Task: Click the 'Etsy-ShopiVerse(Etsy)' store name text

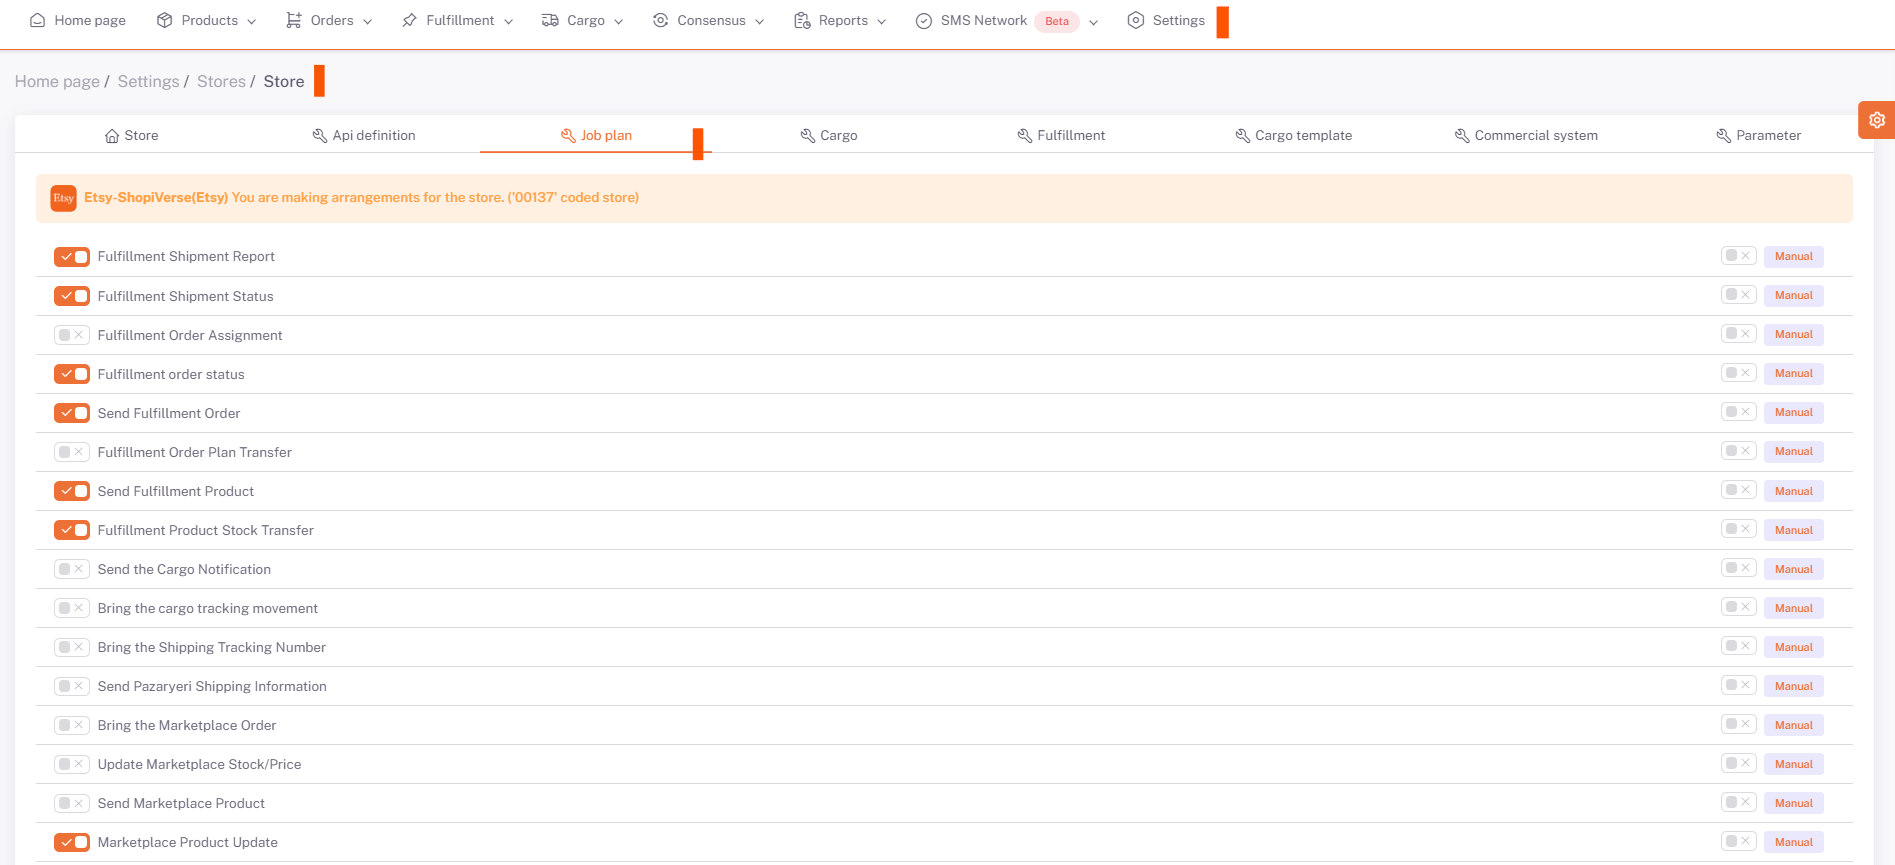Action: (x=156, y=198)
